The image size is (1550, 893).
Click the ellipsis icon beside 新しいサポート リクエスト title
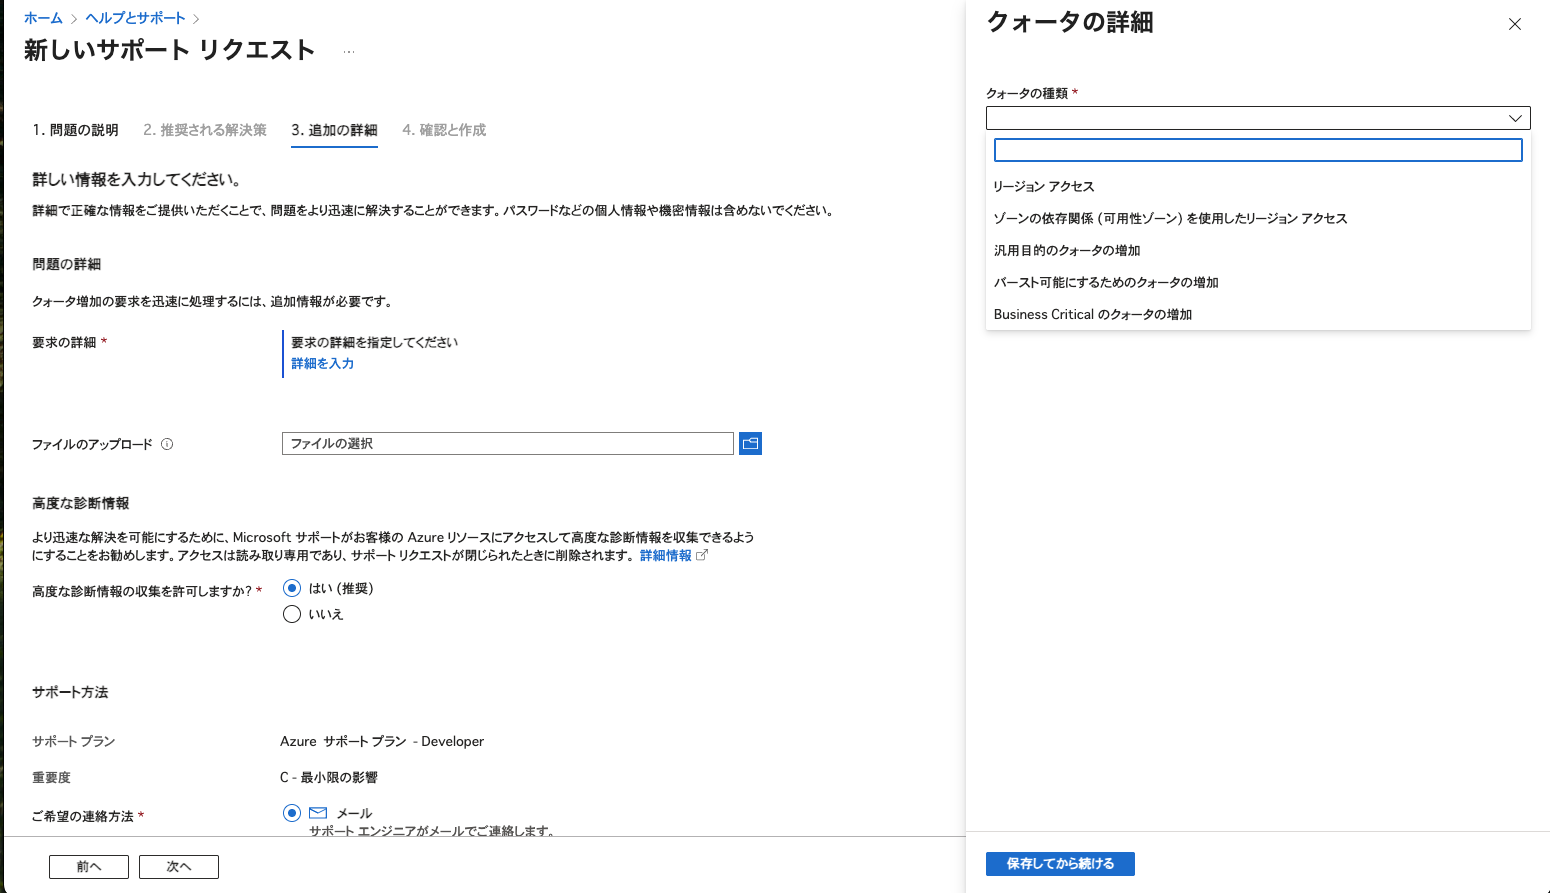[x=348, y=53]
